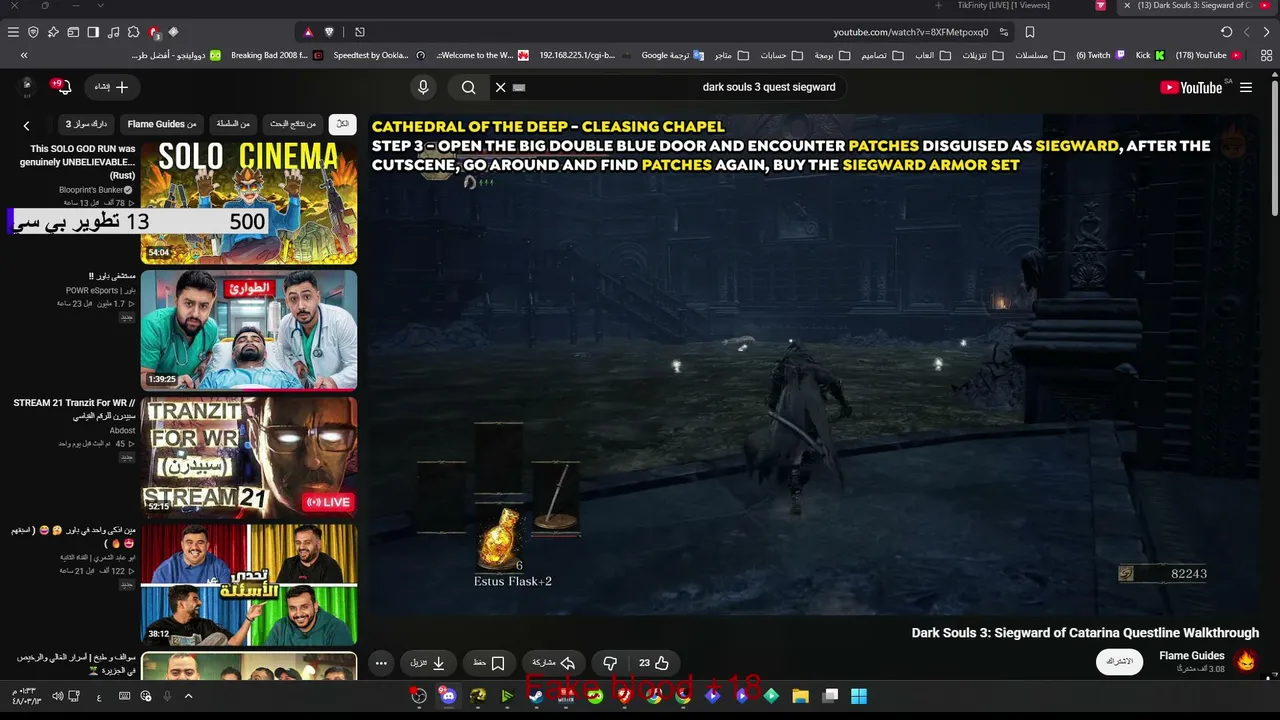Screen dimensions: 1280x720
Task: Open more actions under the video
Action: (381, 663)
